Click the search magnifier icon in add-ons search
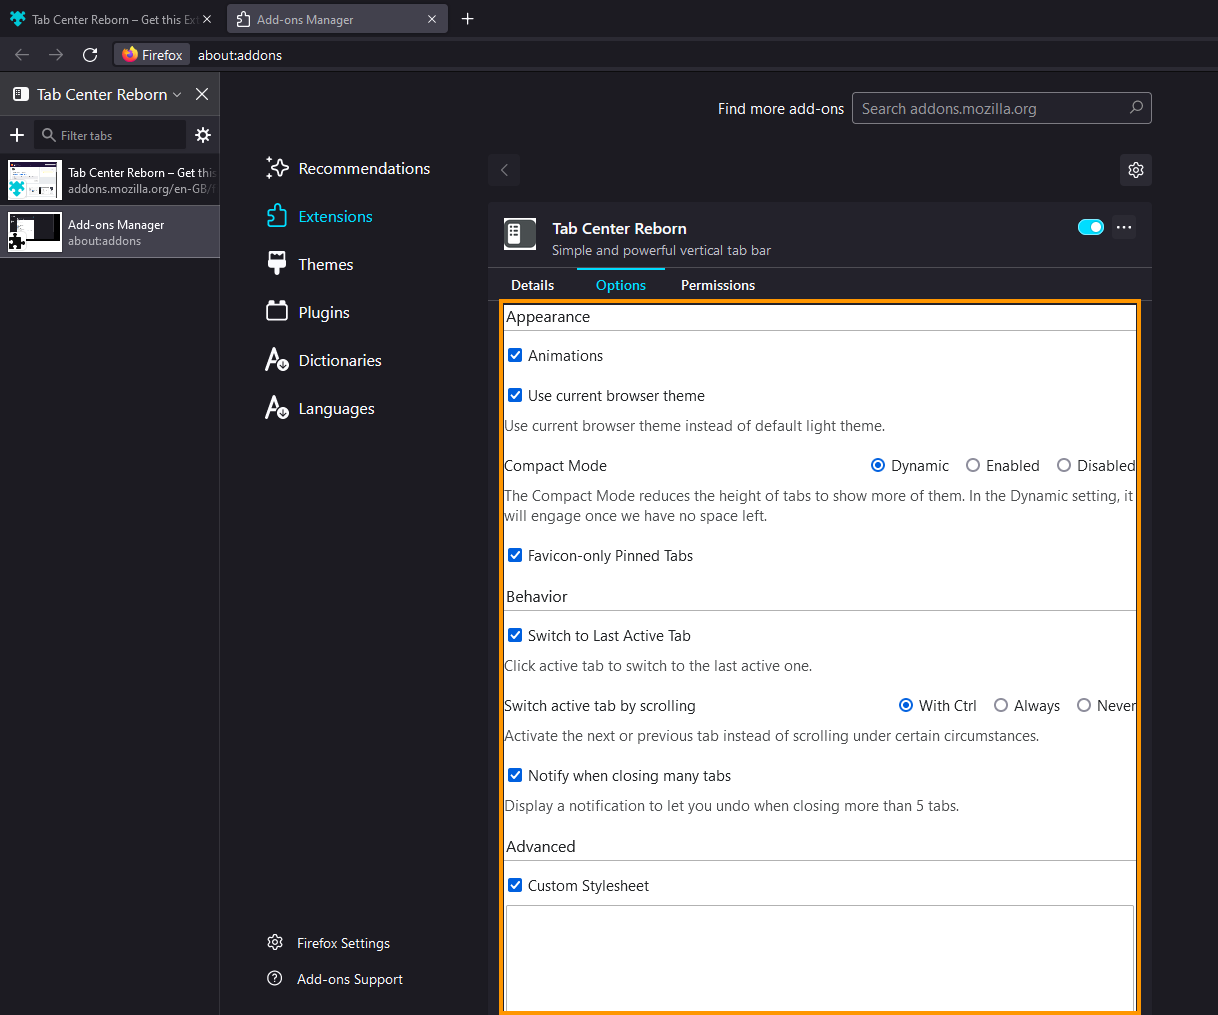This screenshot has height=1015, width=1218. tap(1136, 108)
